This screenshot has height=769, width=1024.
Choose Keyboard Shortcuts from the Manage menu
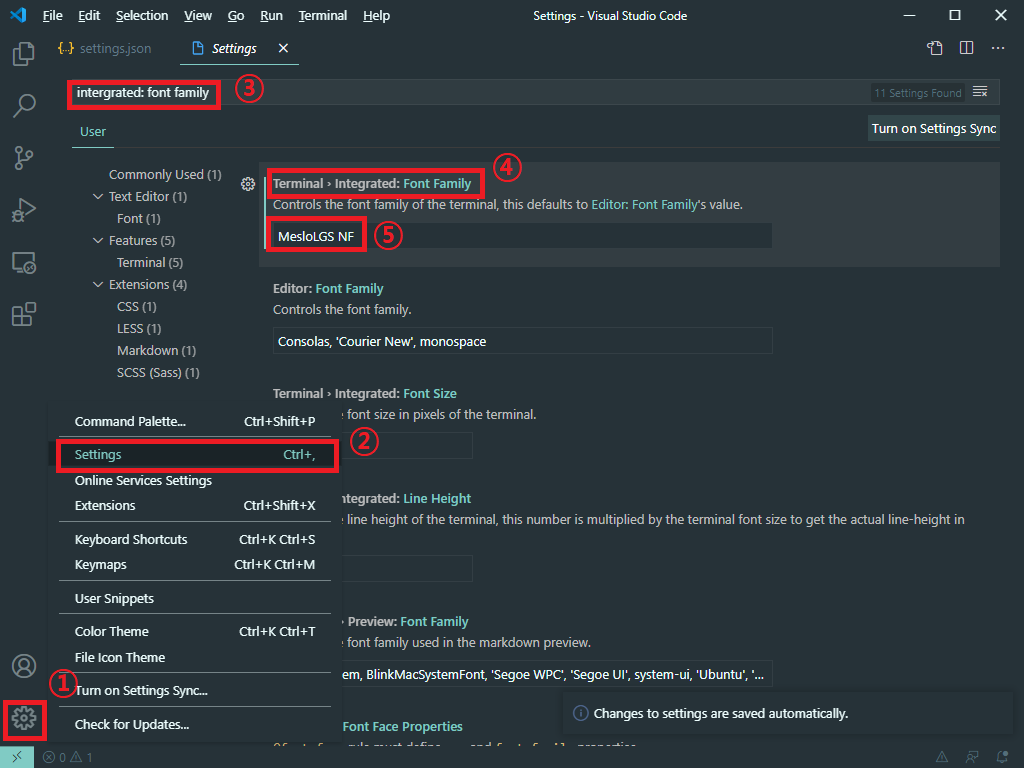click(x=195, y=540)
